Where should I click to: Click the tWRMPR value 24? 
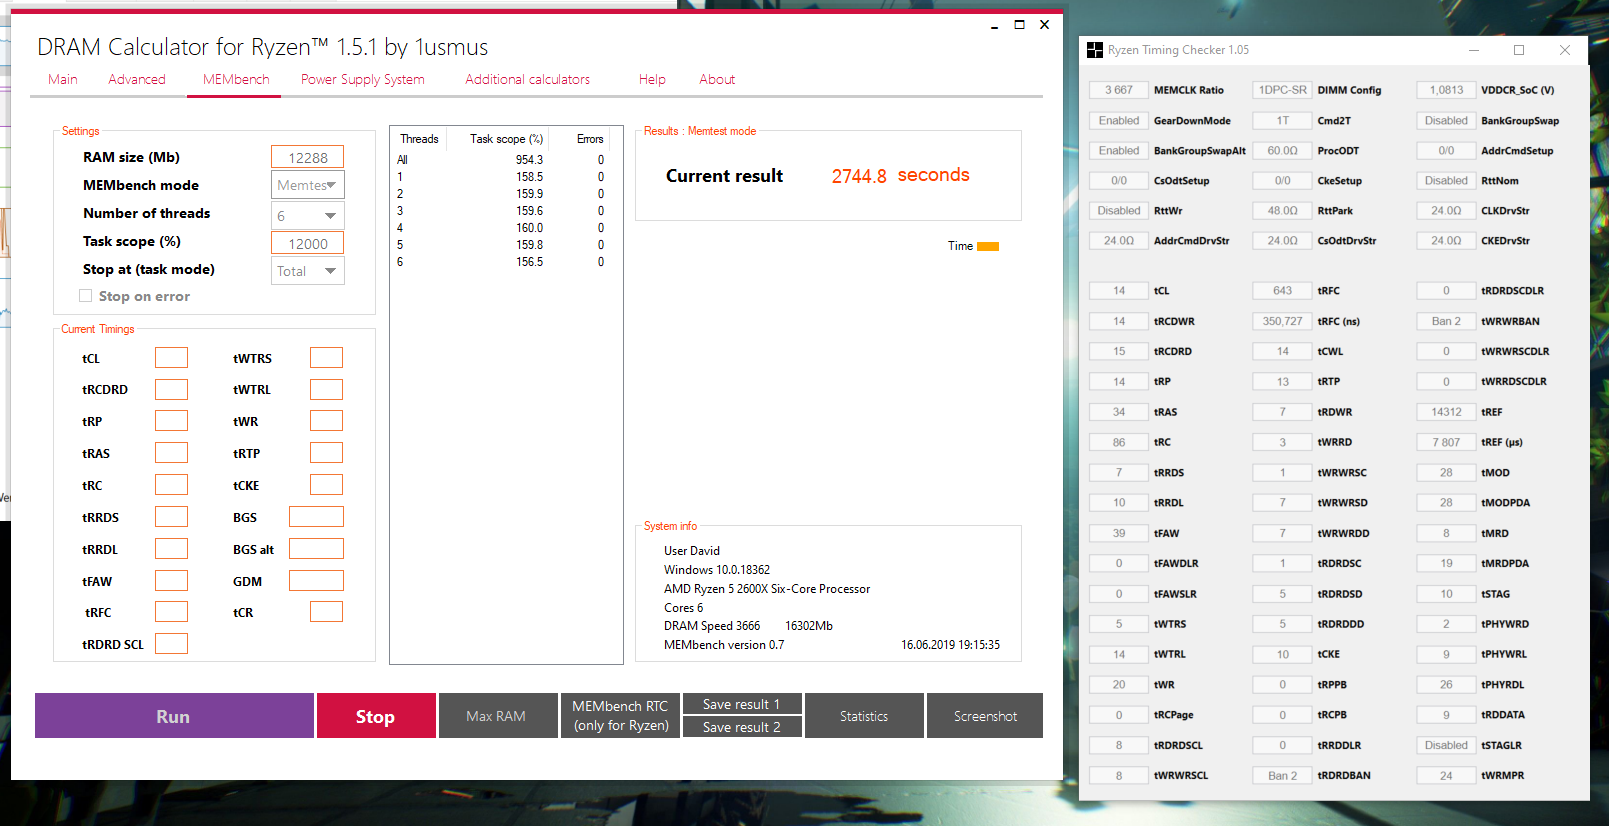pyautogui.click(x=1446, y=775)
